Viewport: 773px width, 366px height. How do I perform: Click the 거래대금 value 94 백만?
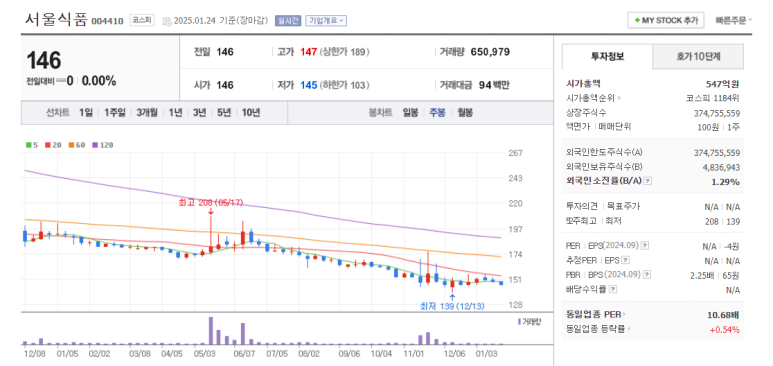pyautogui.click(x=494, y=85)
